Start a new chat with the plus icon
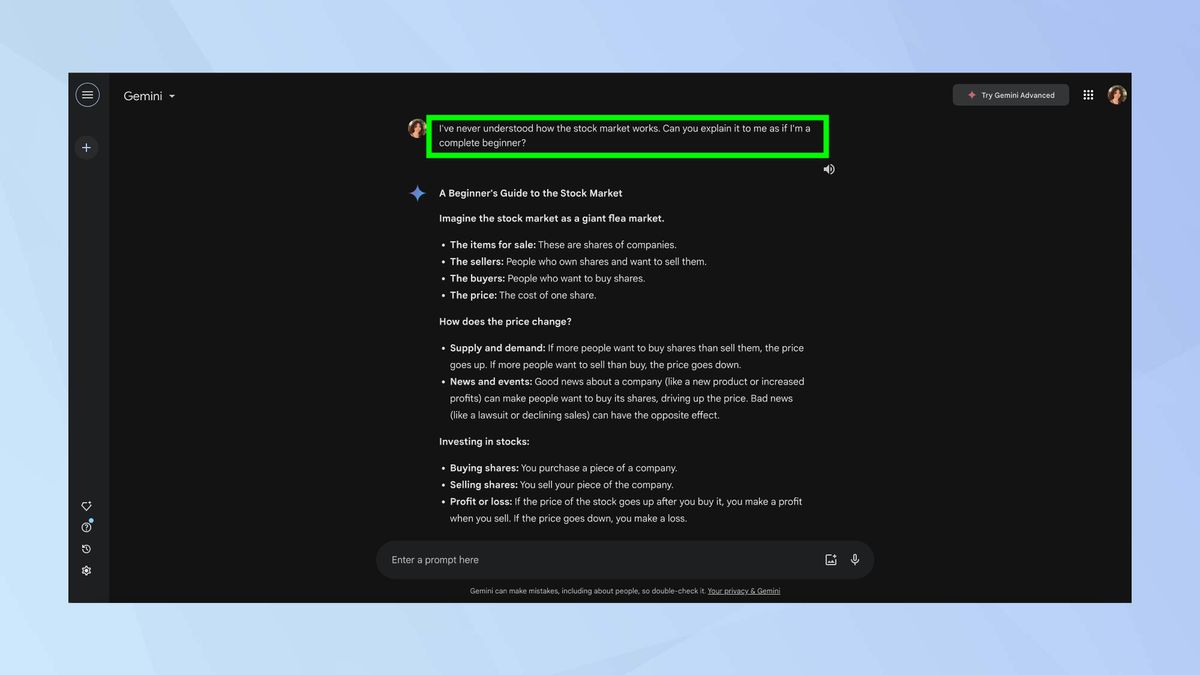1200x675 pixels. pos(86,147)
